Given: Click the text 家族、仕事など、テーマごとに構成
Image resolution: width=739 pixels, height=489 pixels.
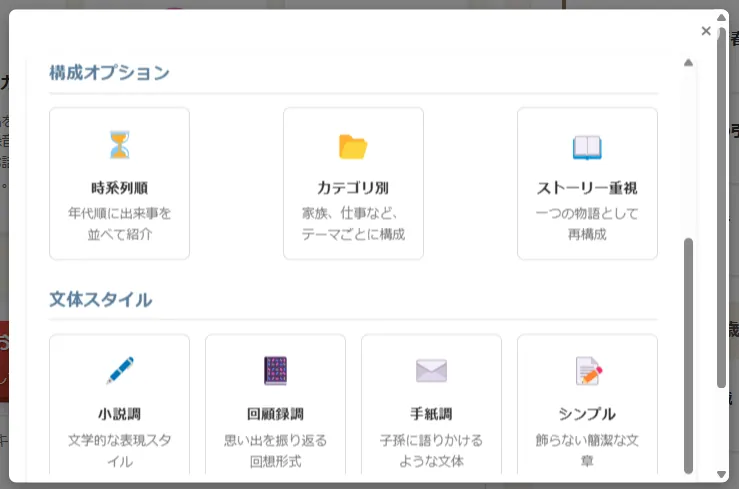Looking at the screenshot, I should [x=353, y=223].
